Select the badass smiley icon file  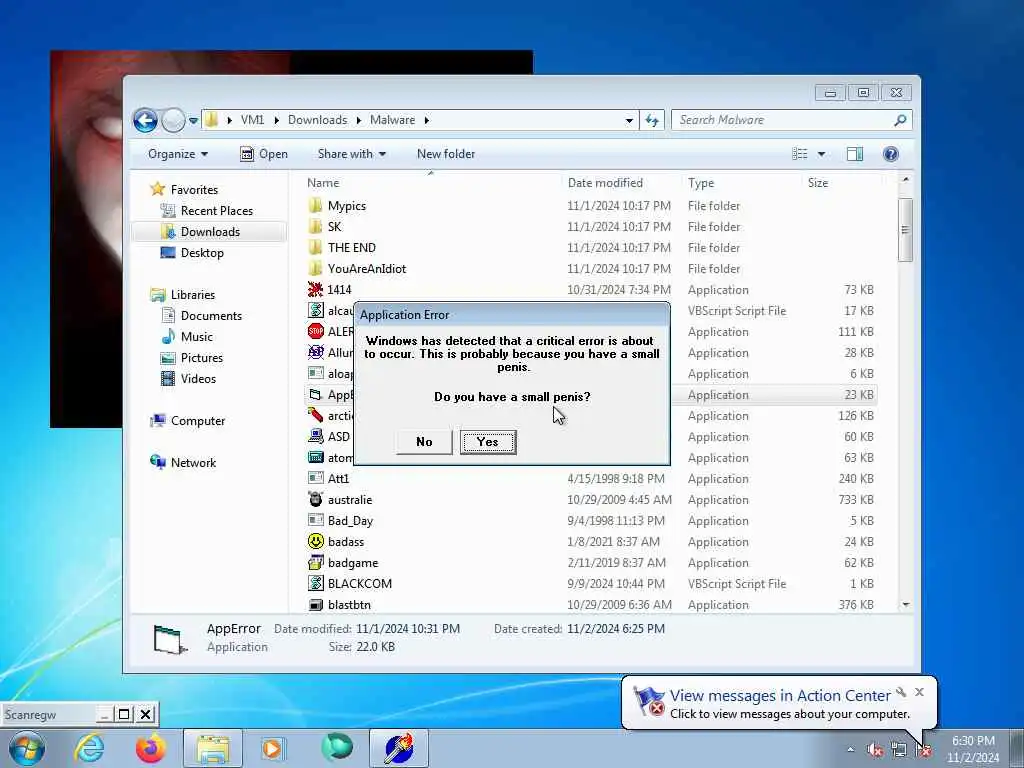point(315,541)
